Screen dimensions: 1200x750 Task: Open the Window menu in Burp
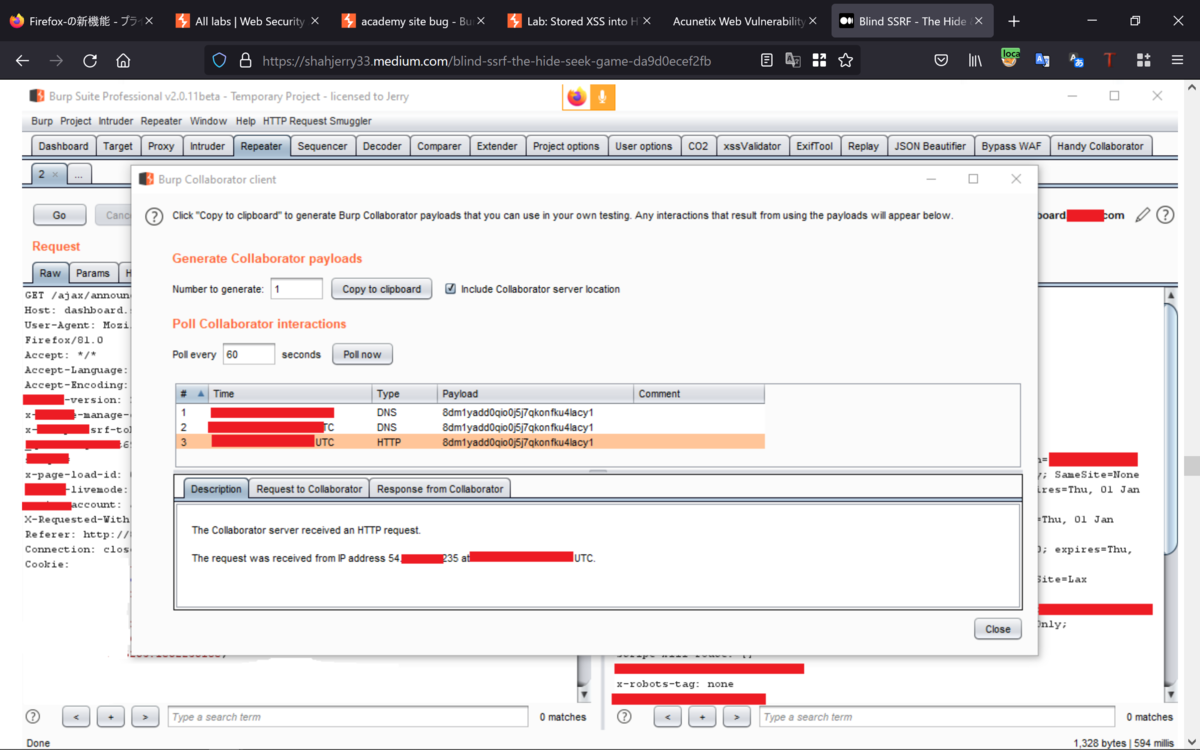208,121
